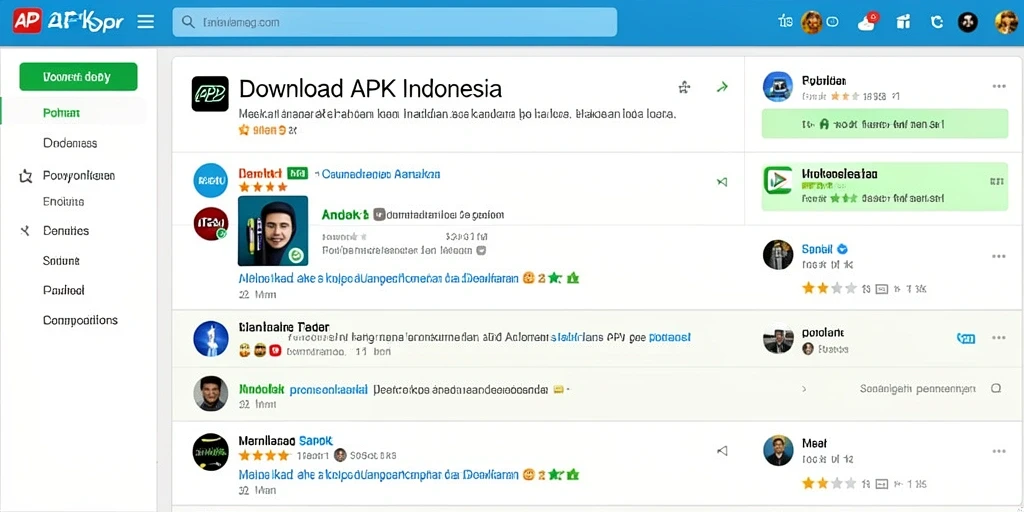
Task: Click the green button atop the sidebar
Action: coord(78,76)
